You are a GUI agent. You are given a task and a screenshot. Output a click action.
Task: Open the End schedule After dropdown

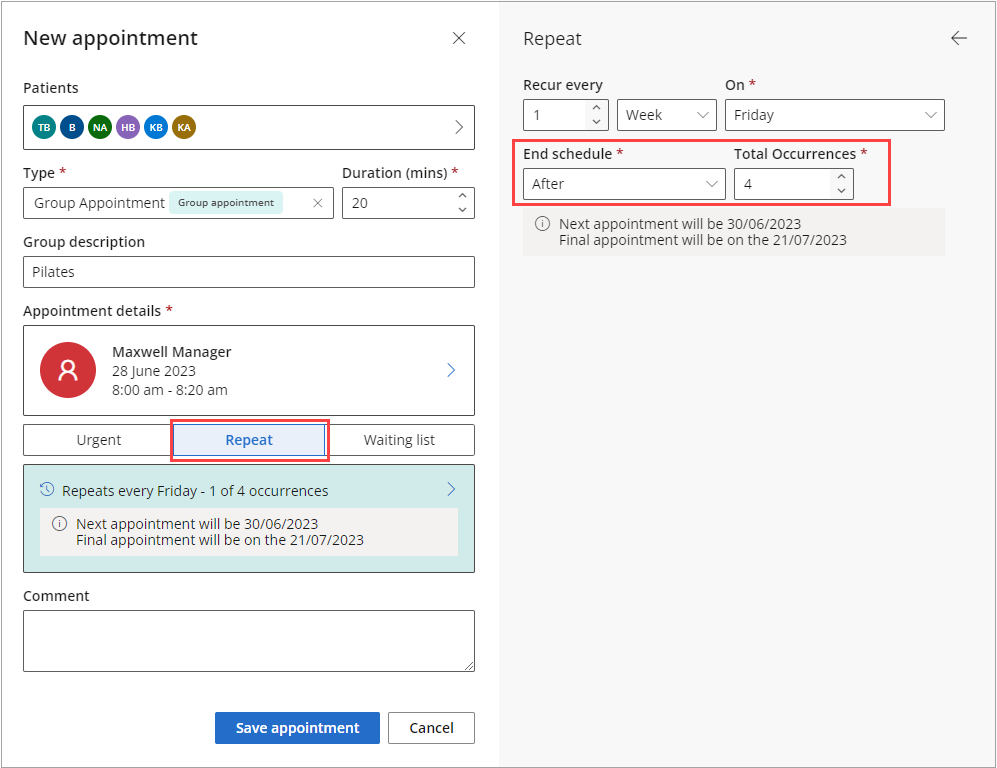[x=624, y=184]
